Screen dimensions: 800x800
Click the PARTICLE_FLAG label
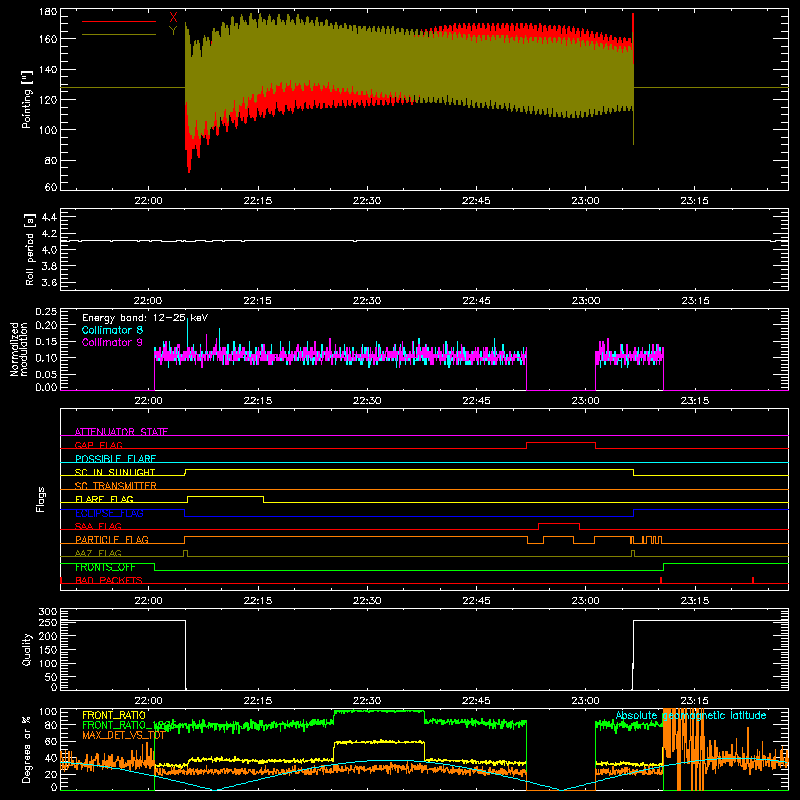click(x=112, y=540)
